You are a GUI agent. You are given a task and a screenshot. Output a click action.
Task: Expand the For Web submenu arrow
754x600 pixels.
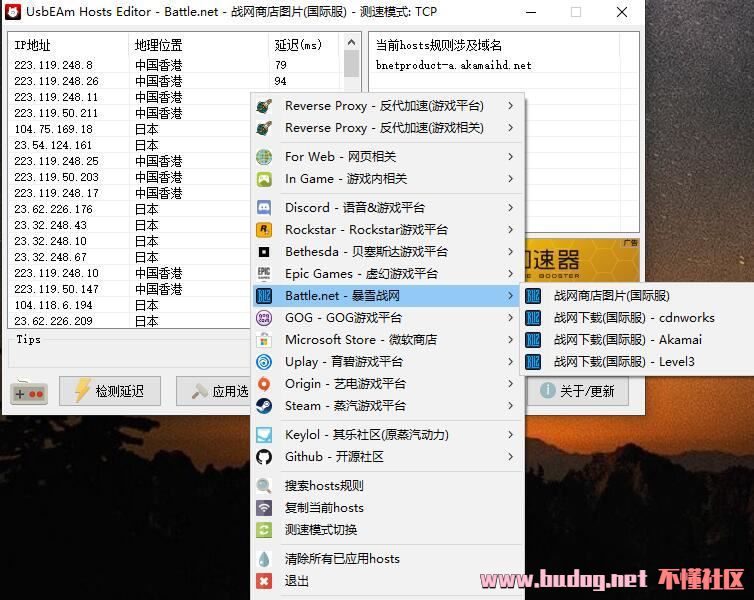(x=511, y=156)
